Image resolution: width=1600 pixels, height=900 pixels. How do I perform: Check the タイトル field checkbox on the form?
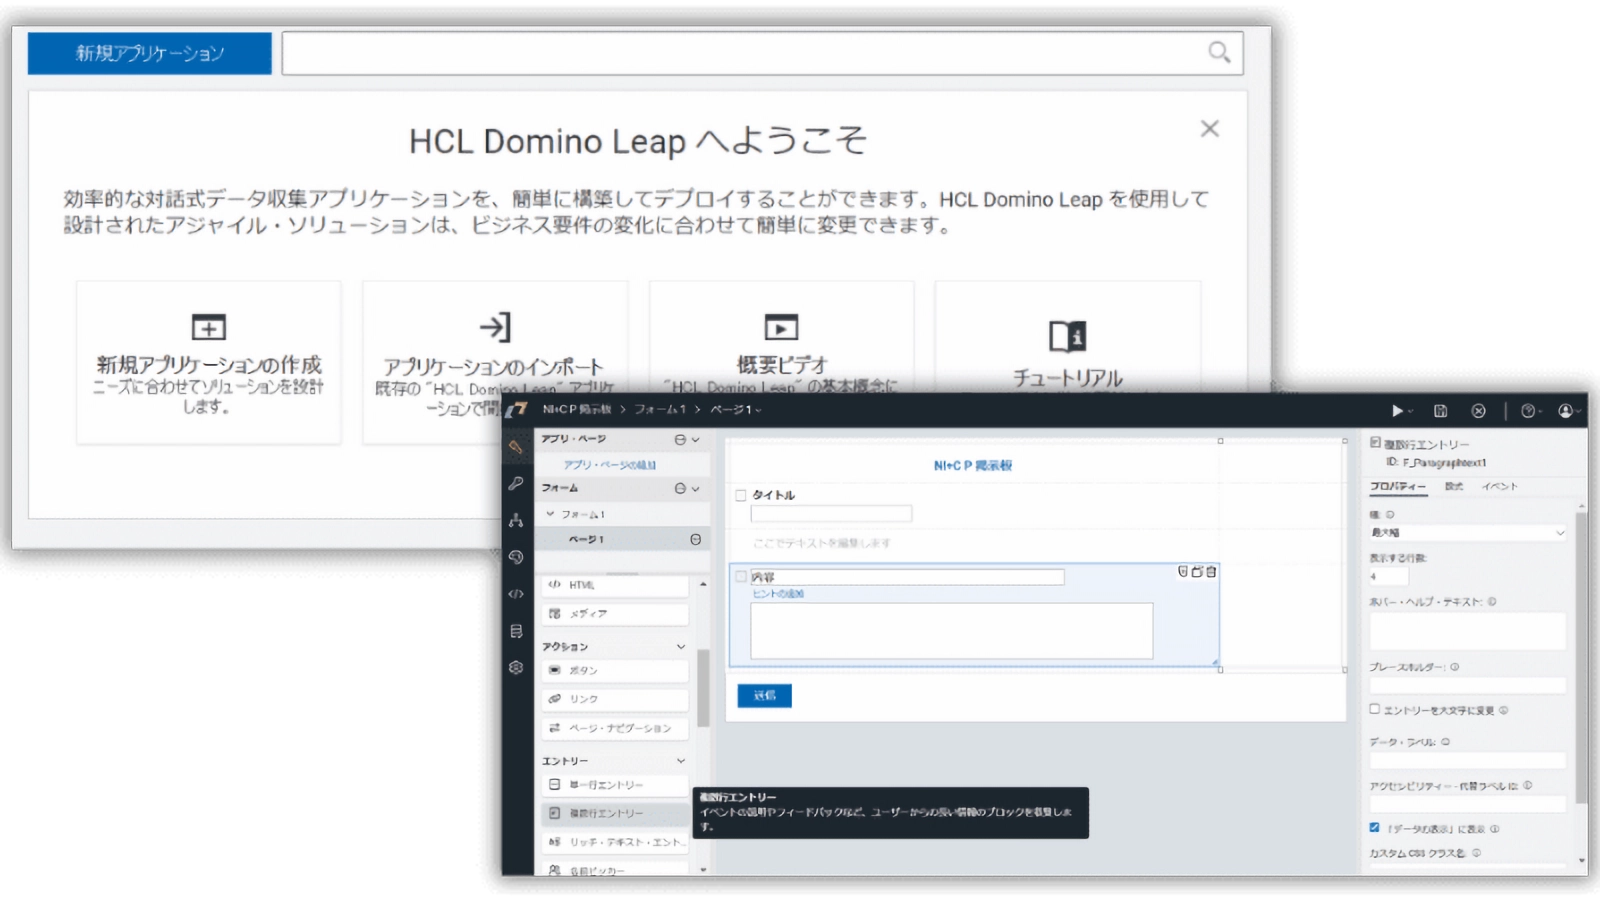point(739,494)
